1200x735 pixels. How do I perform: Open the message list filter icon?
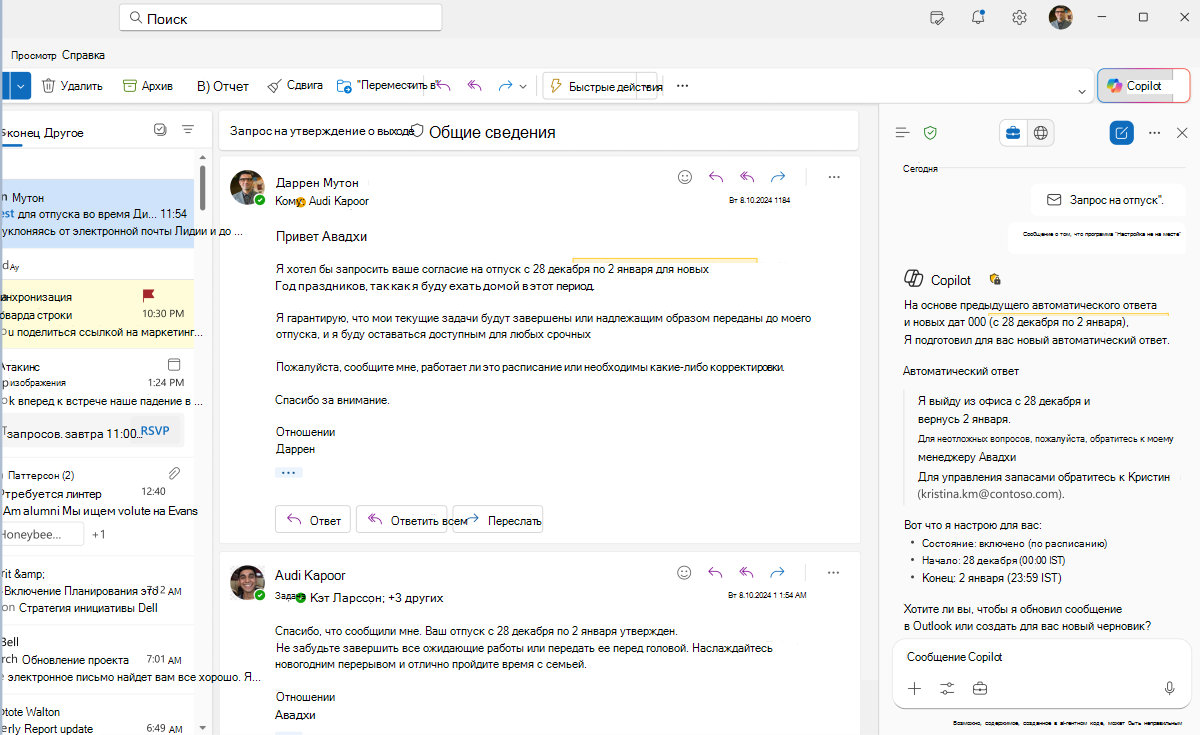pyautogui.click(x=188, y=129)
